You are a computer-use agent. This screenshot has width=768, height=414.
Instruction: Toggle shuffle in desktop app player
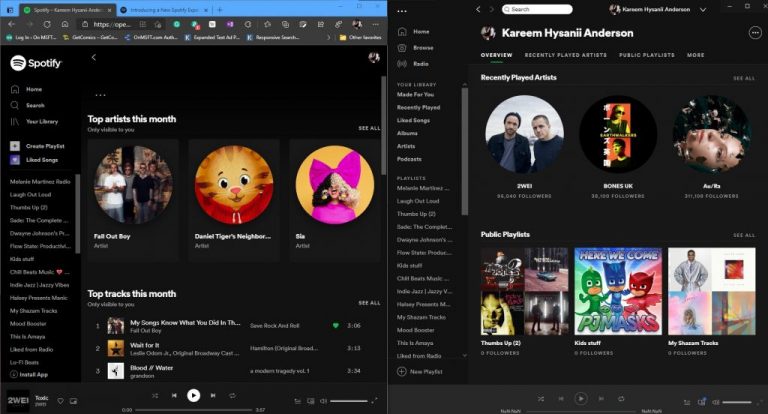tap(541, 399)
